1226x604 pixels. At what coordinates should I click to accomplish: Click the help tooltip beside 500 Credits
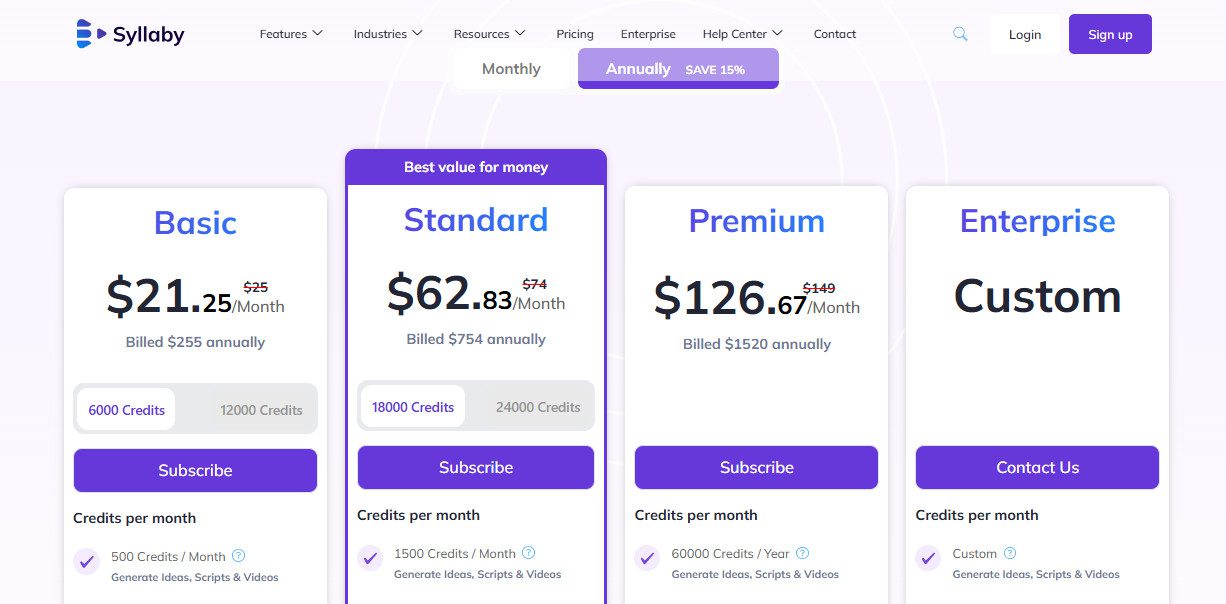pyautogui.click(x=239, y=556)
